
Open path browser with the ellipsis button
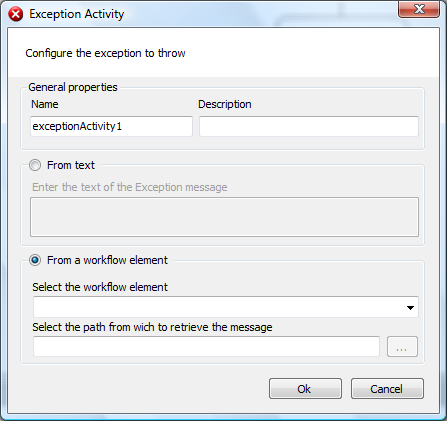tap(402, 347)
